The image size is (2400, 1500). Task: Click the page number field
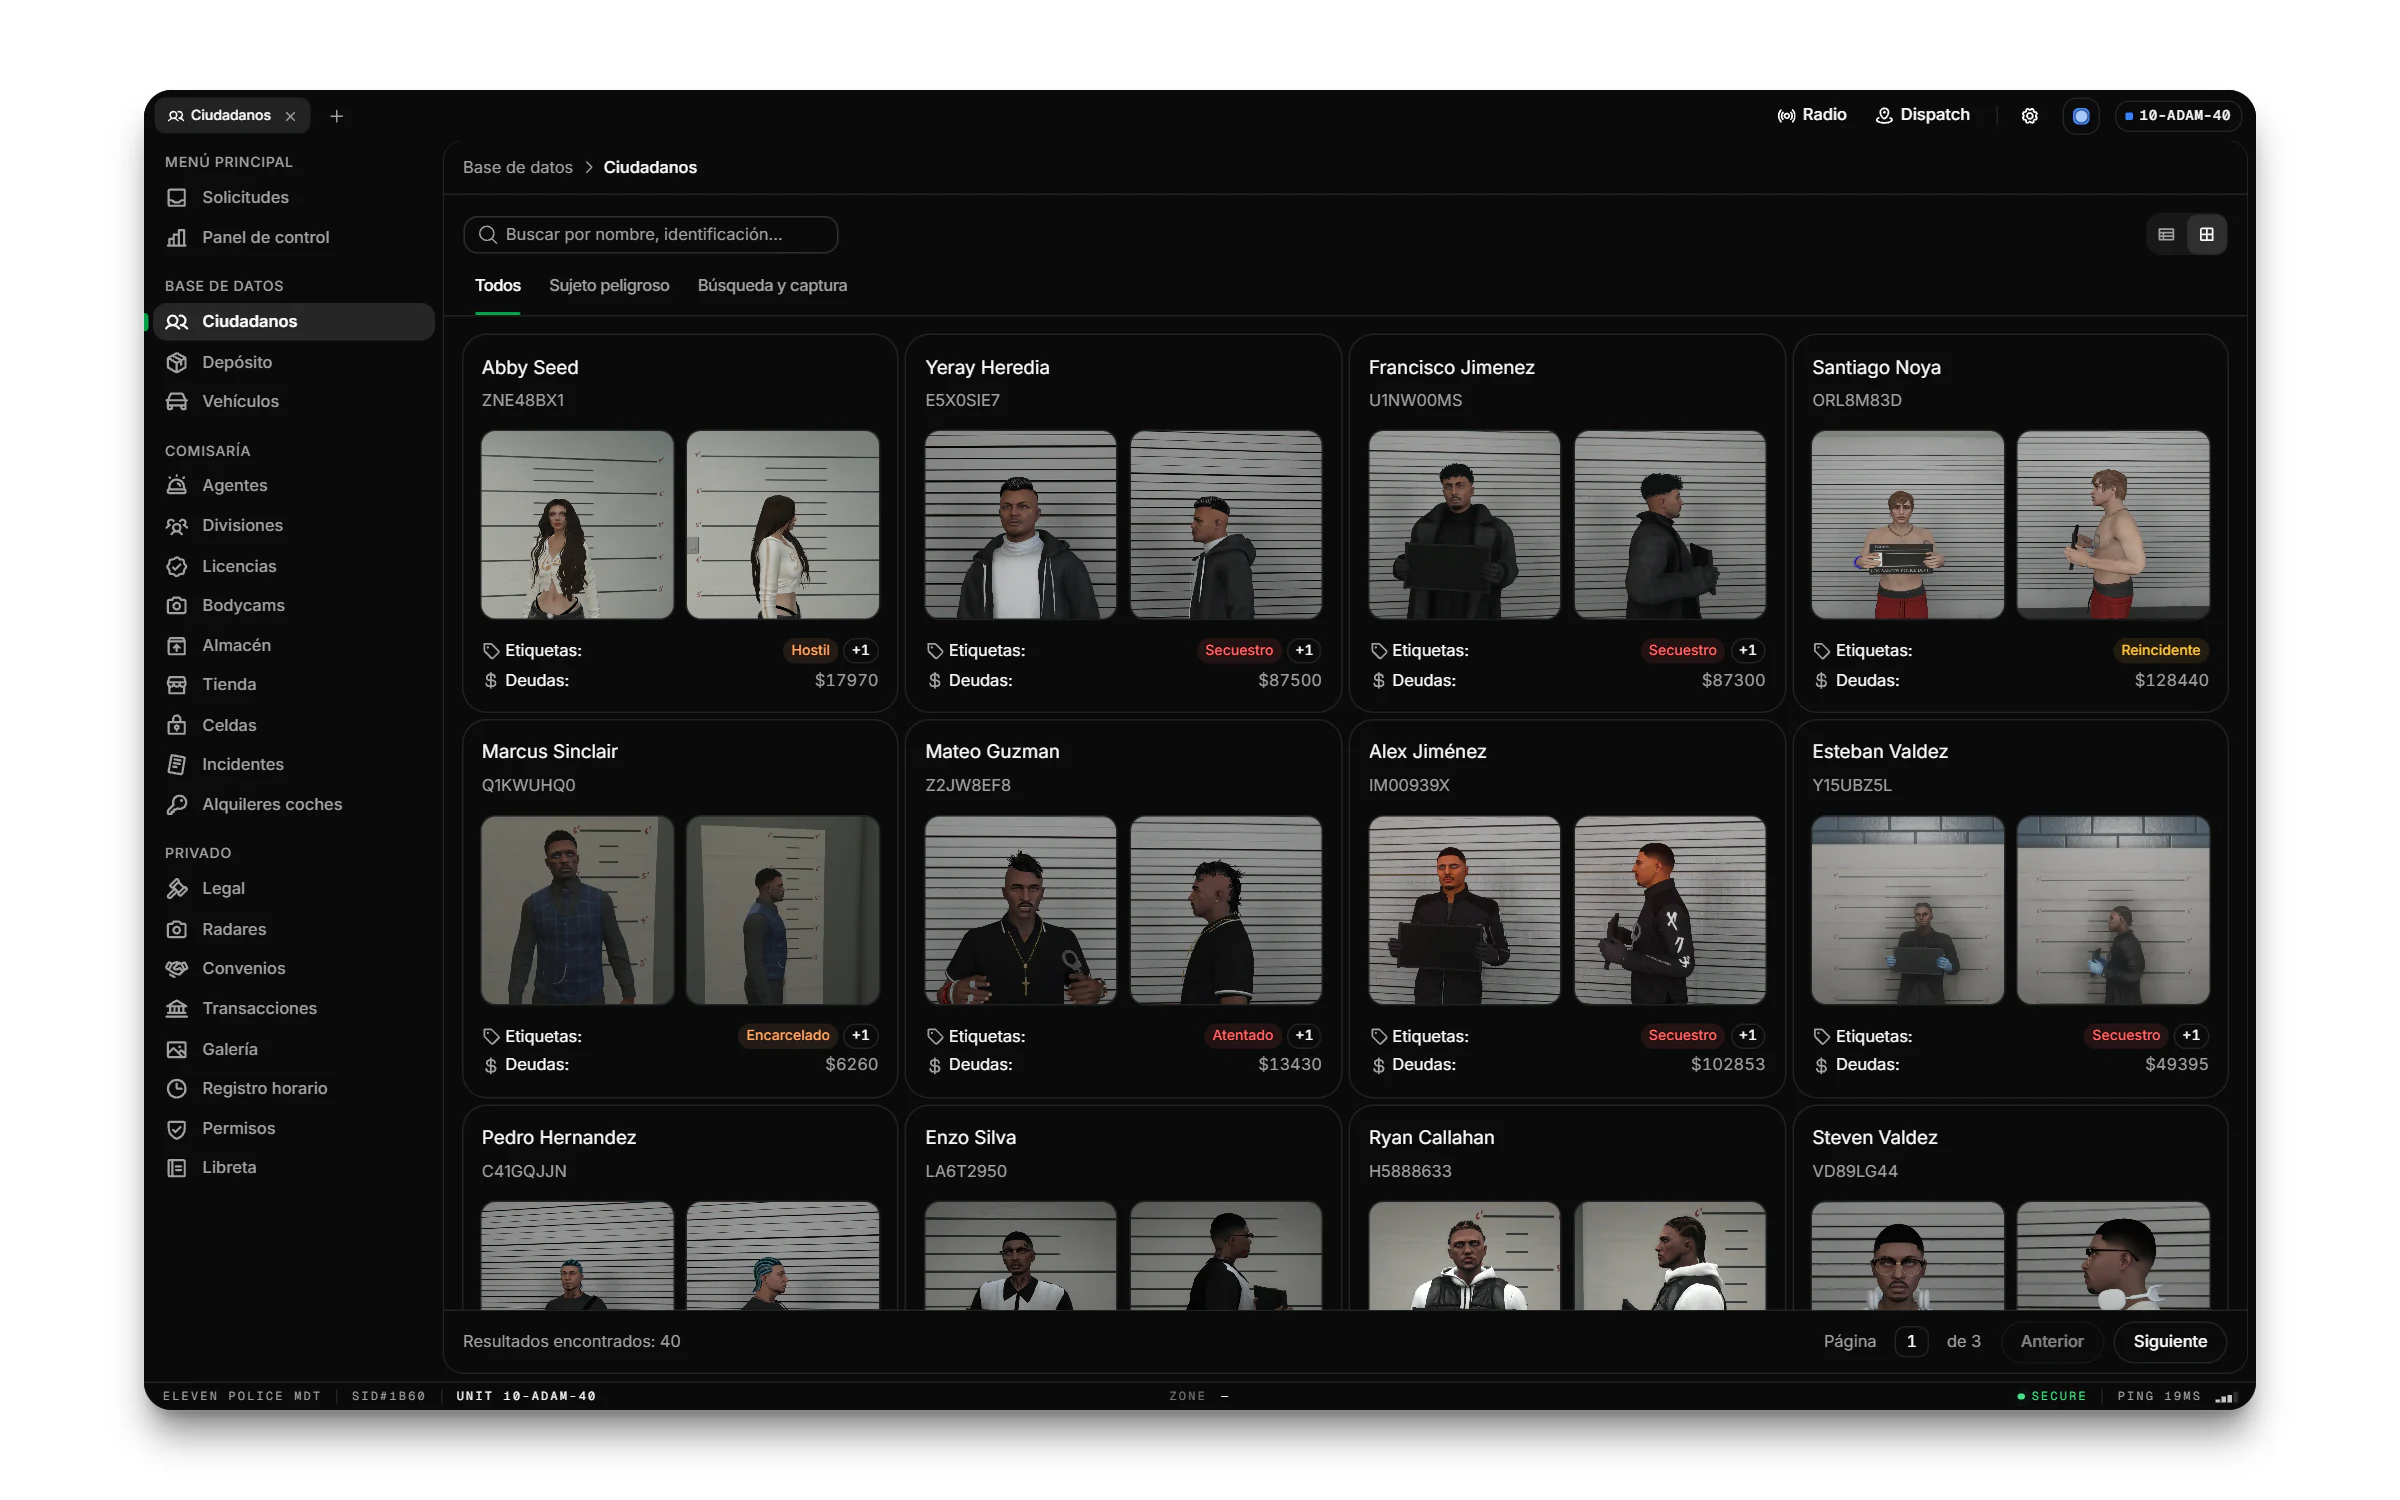[1911, 1341]
